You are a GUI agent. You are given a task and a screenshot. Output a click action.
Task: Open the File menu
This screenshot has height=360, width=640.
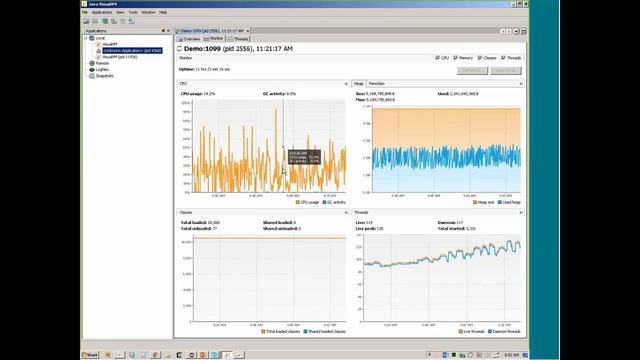point(85,13)
